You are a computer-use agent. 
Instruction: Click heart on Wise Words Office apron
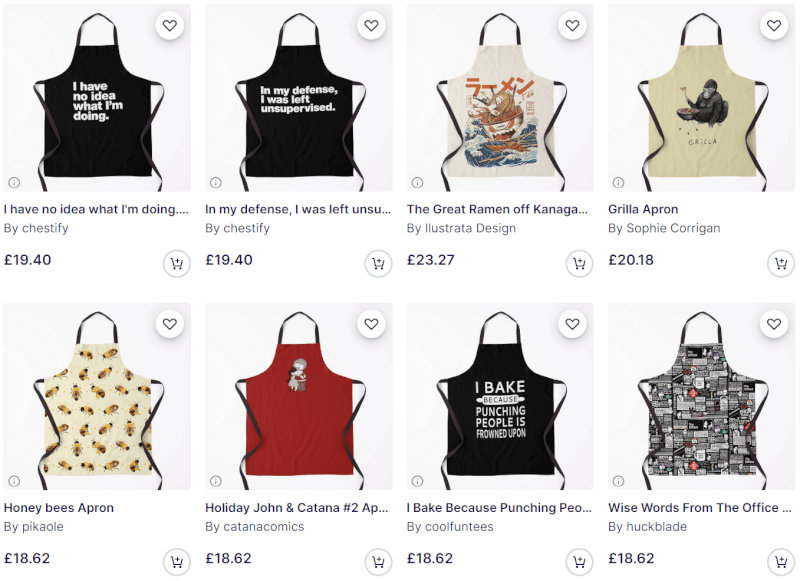click(774, 323)
